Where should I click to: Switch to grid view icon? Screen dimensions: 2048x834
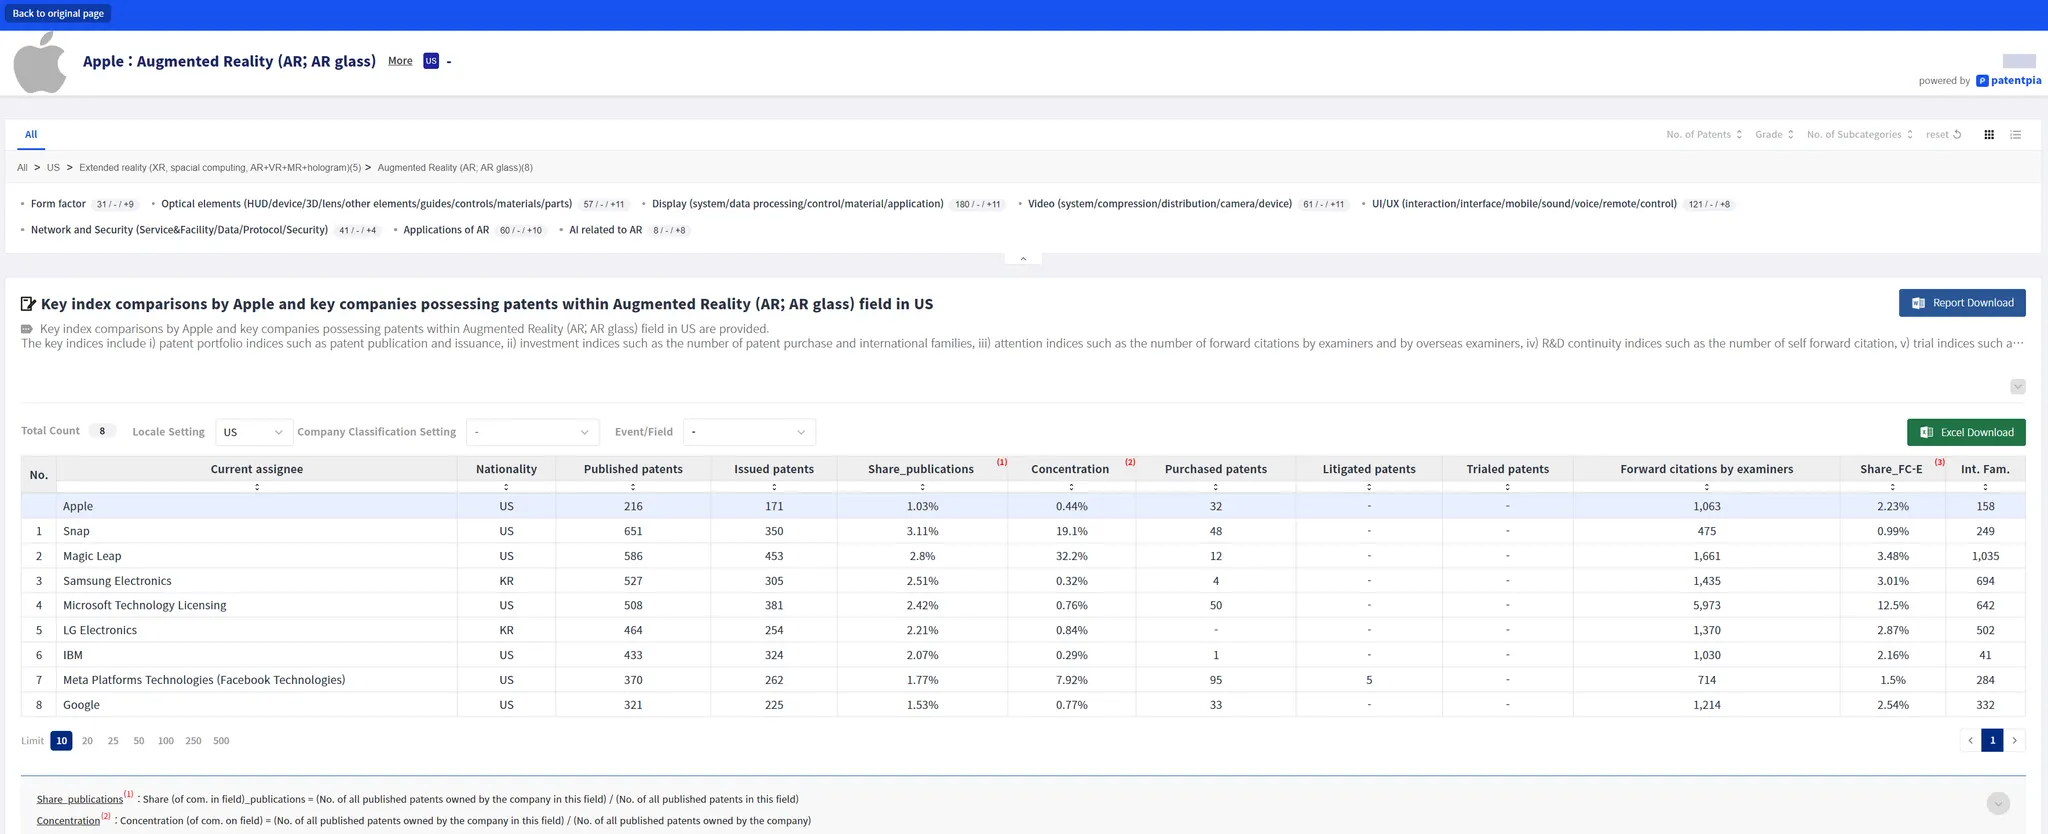[x=1989, y=135]
